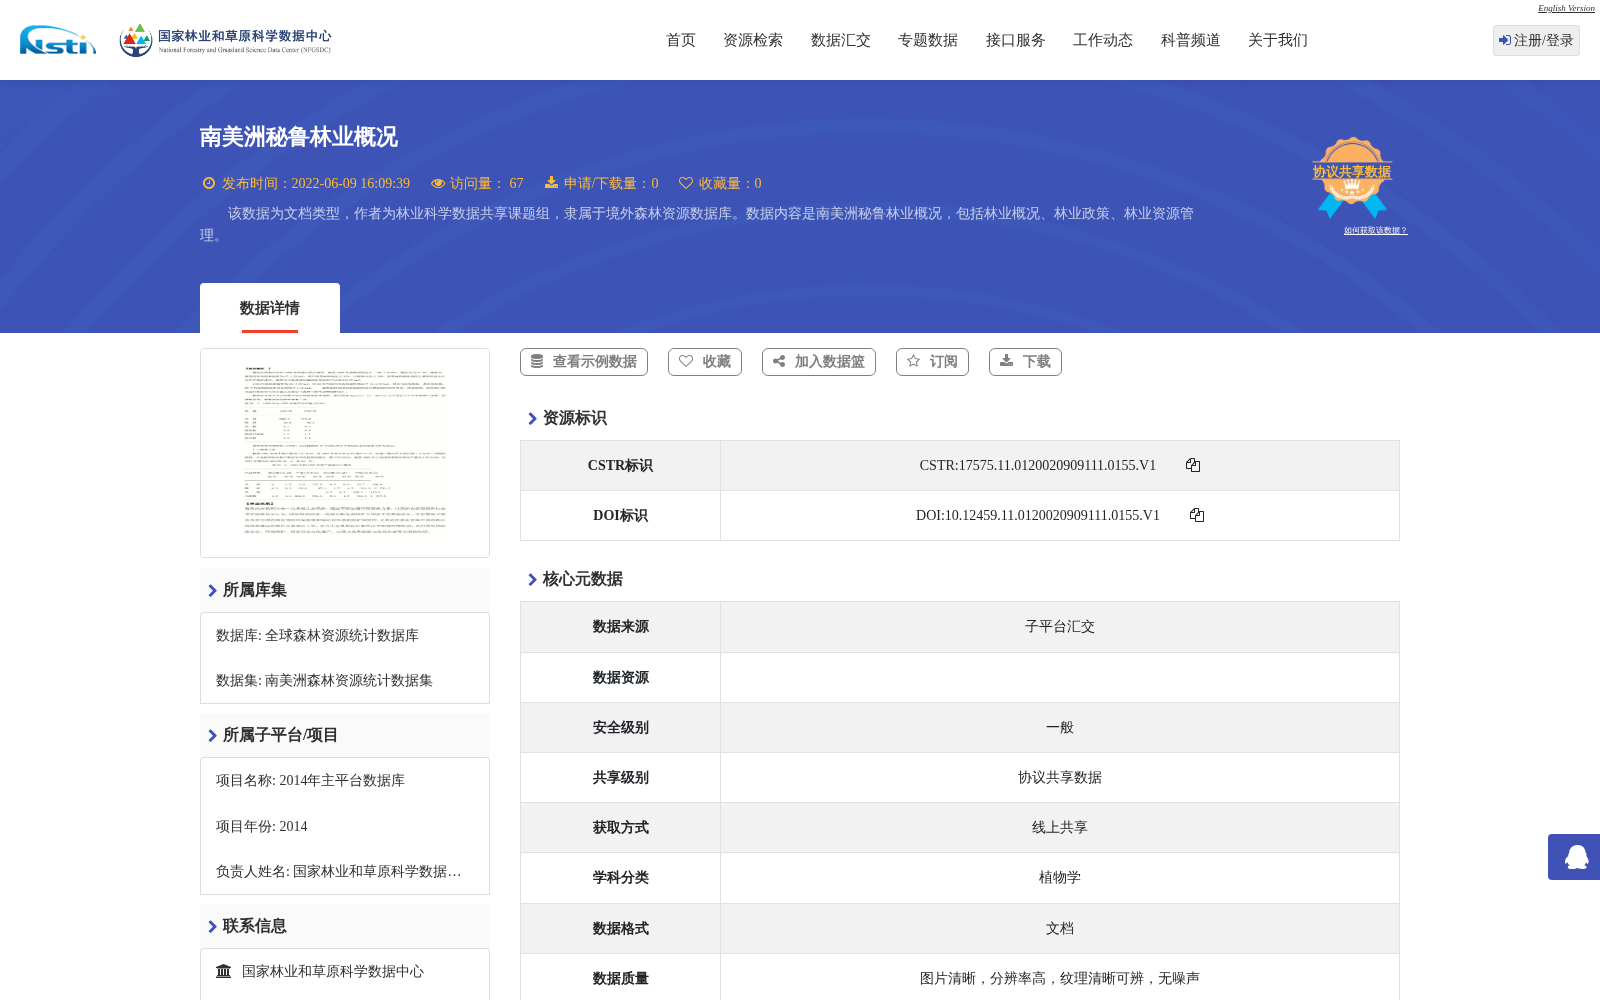Click the 安全级别 row label
The width and height of the screenshot is (1600, 1000).
point(620,727)
